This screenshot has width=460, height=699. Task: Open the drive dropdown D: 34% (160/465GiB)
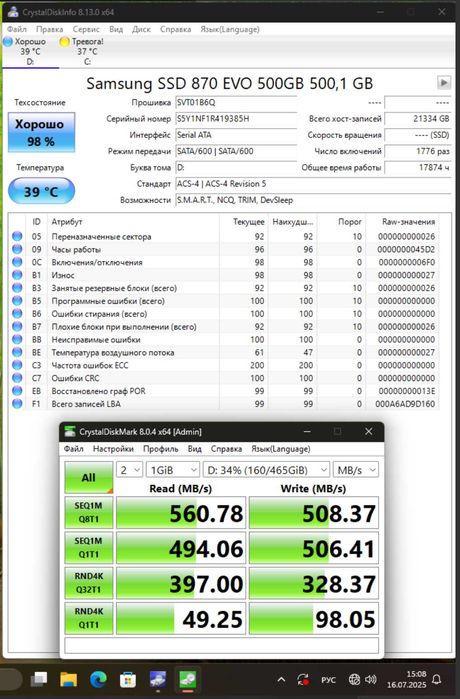click(x=267, y=470)
